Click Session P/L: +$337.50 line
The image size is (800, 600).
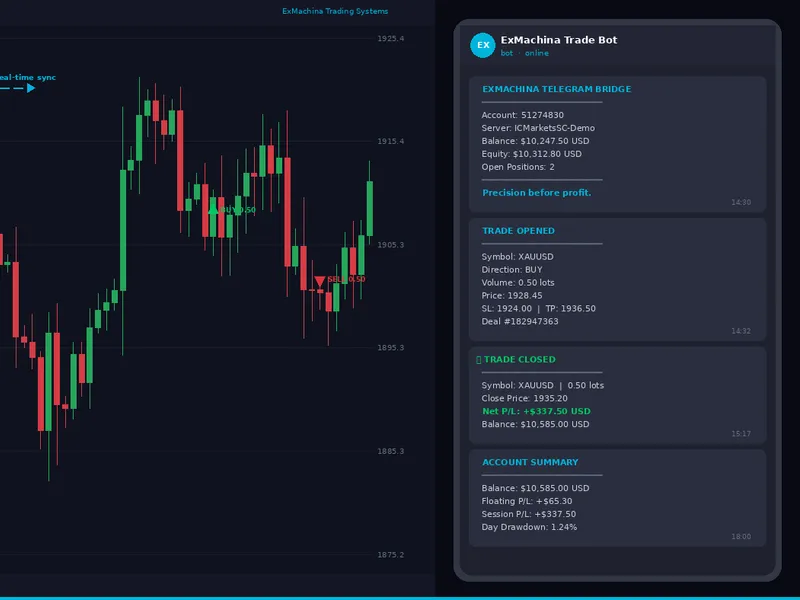click(529, 514)
